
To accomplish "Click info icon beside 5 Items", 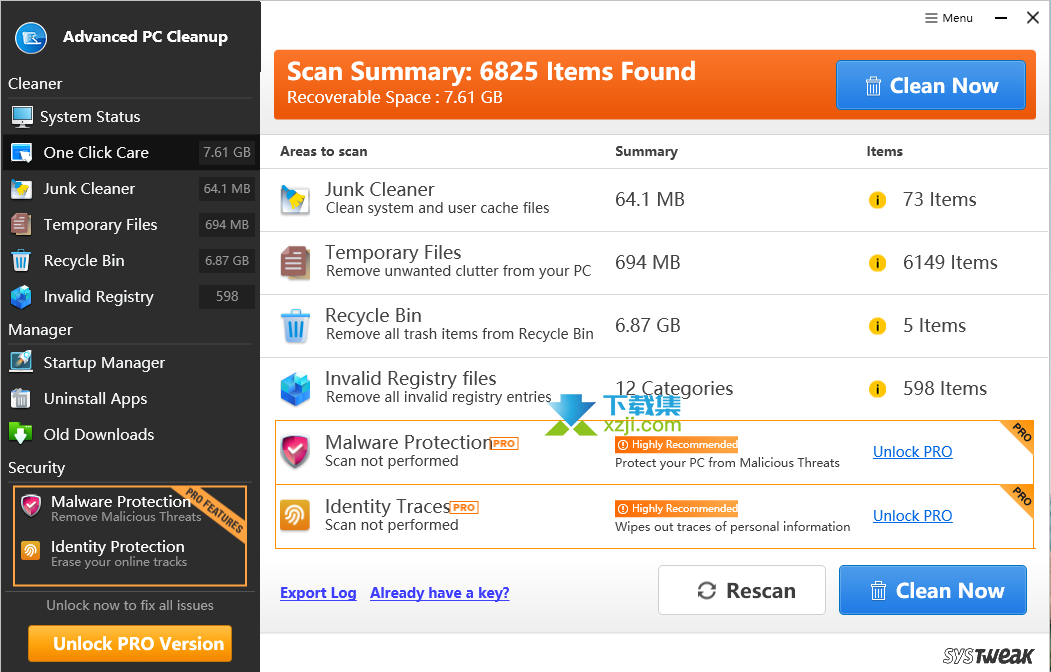I will pyautogui.click(x=877, y=326).
